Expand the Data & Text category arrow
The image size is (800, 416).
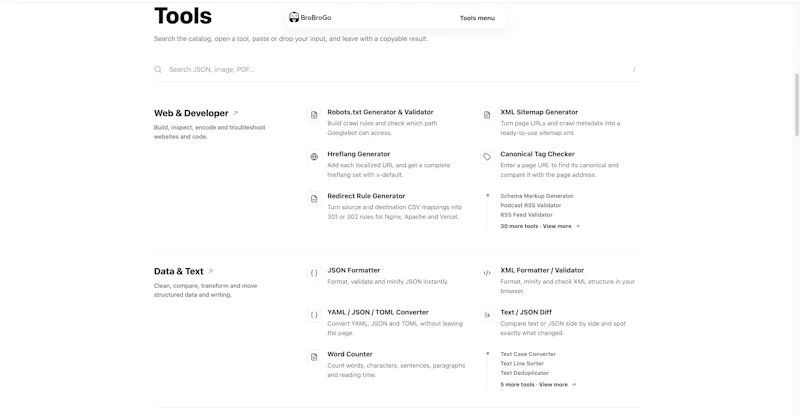click(x=210, y=272)
